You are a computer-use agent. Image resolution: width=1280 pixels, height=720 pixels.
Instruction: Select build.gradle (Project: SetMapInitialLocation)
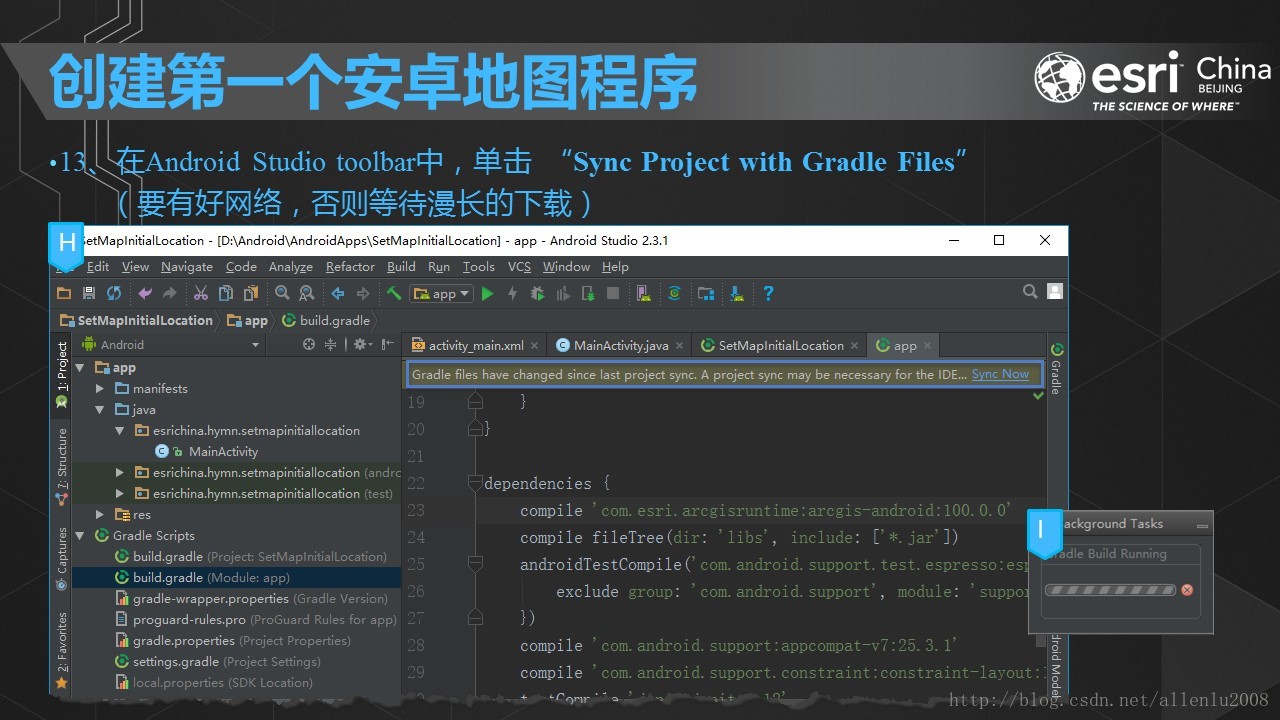251,556
